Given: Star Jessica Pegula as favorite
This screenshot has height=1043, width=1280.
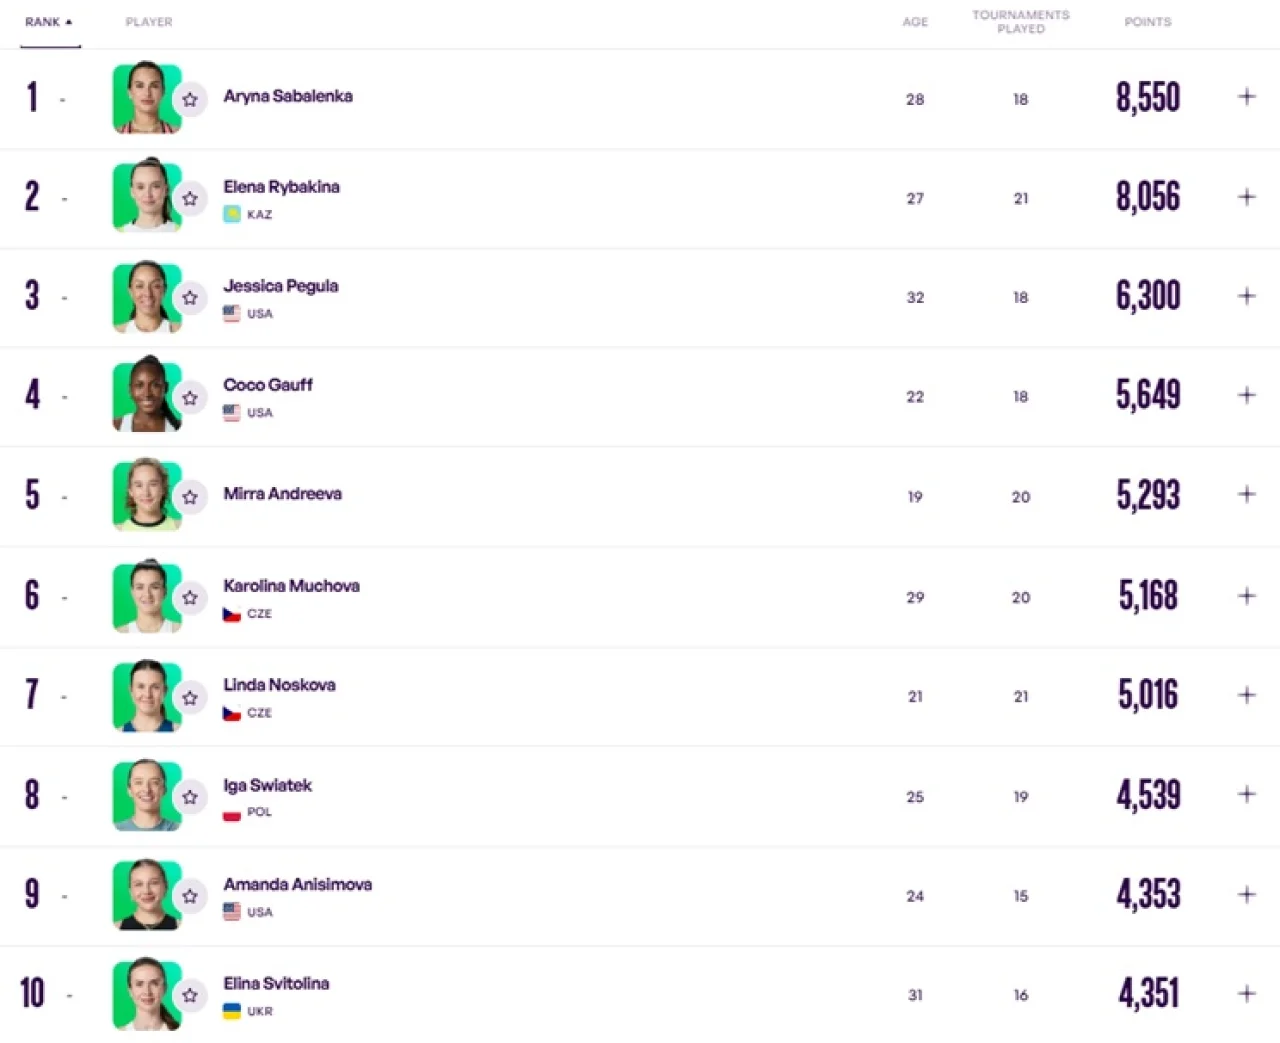Looking at the screenshot, I should tap(190, 297).
